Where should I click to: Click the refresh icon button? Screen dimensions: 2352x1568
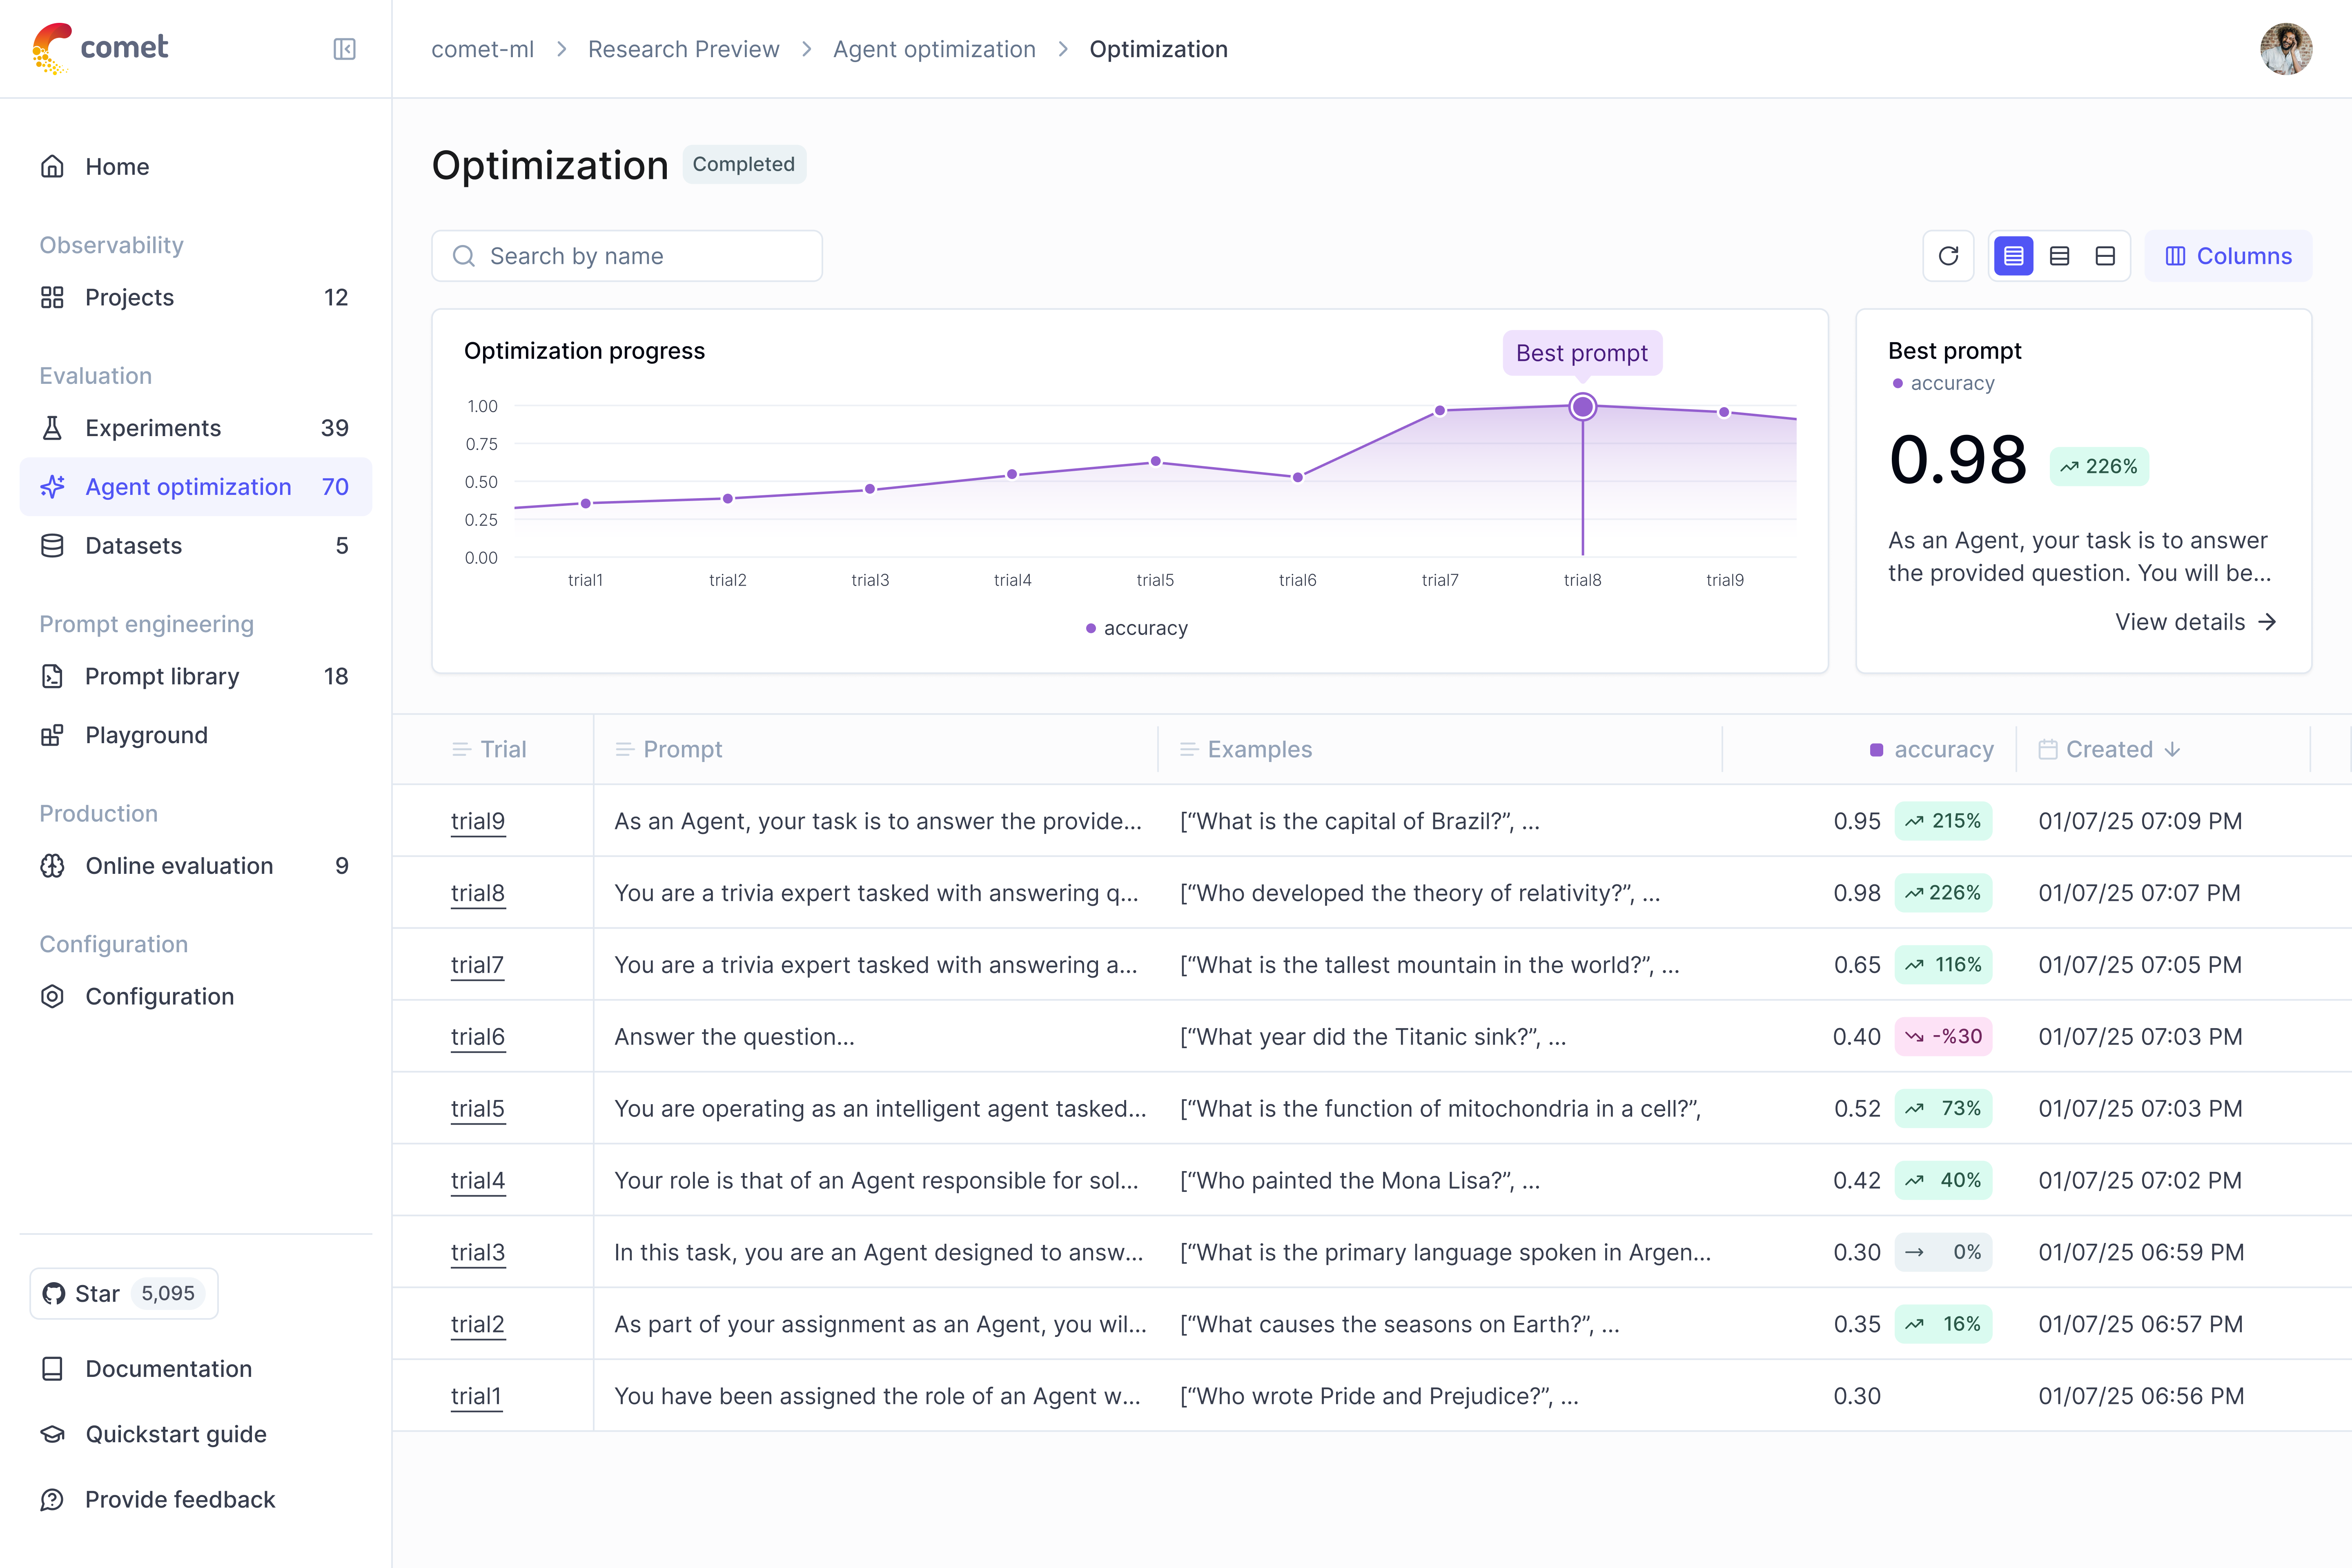(x=1948, y=256)
